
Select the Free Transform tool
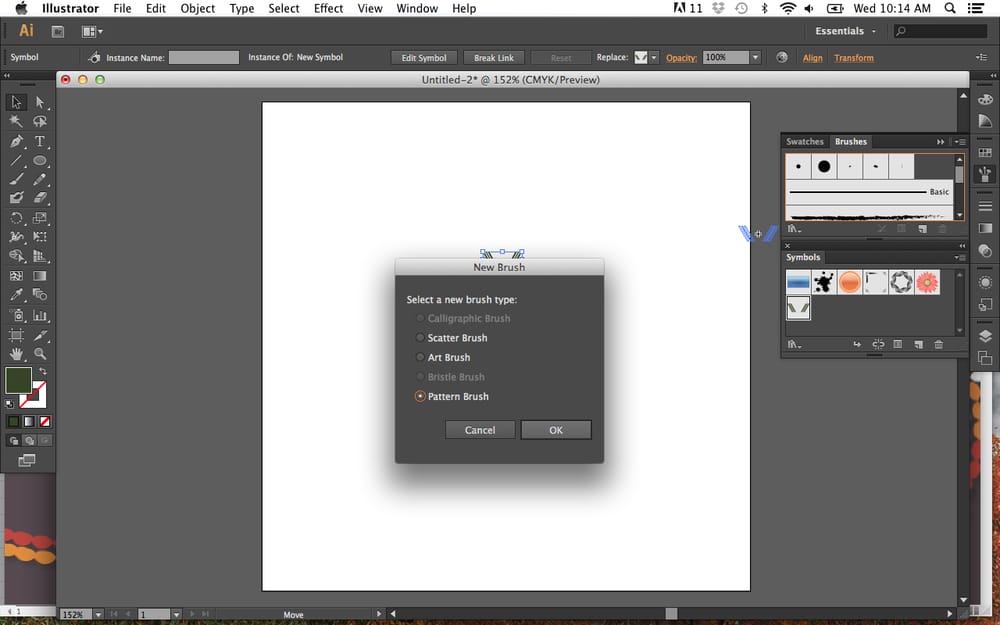(x=40, y=237)
